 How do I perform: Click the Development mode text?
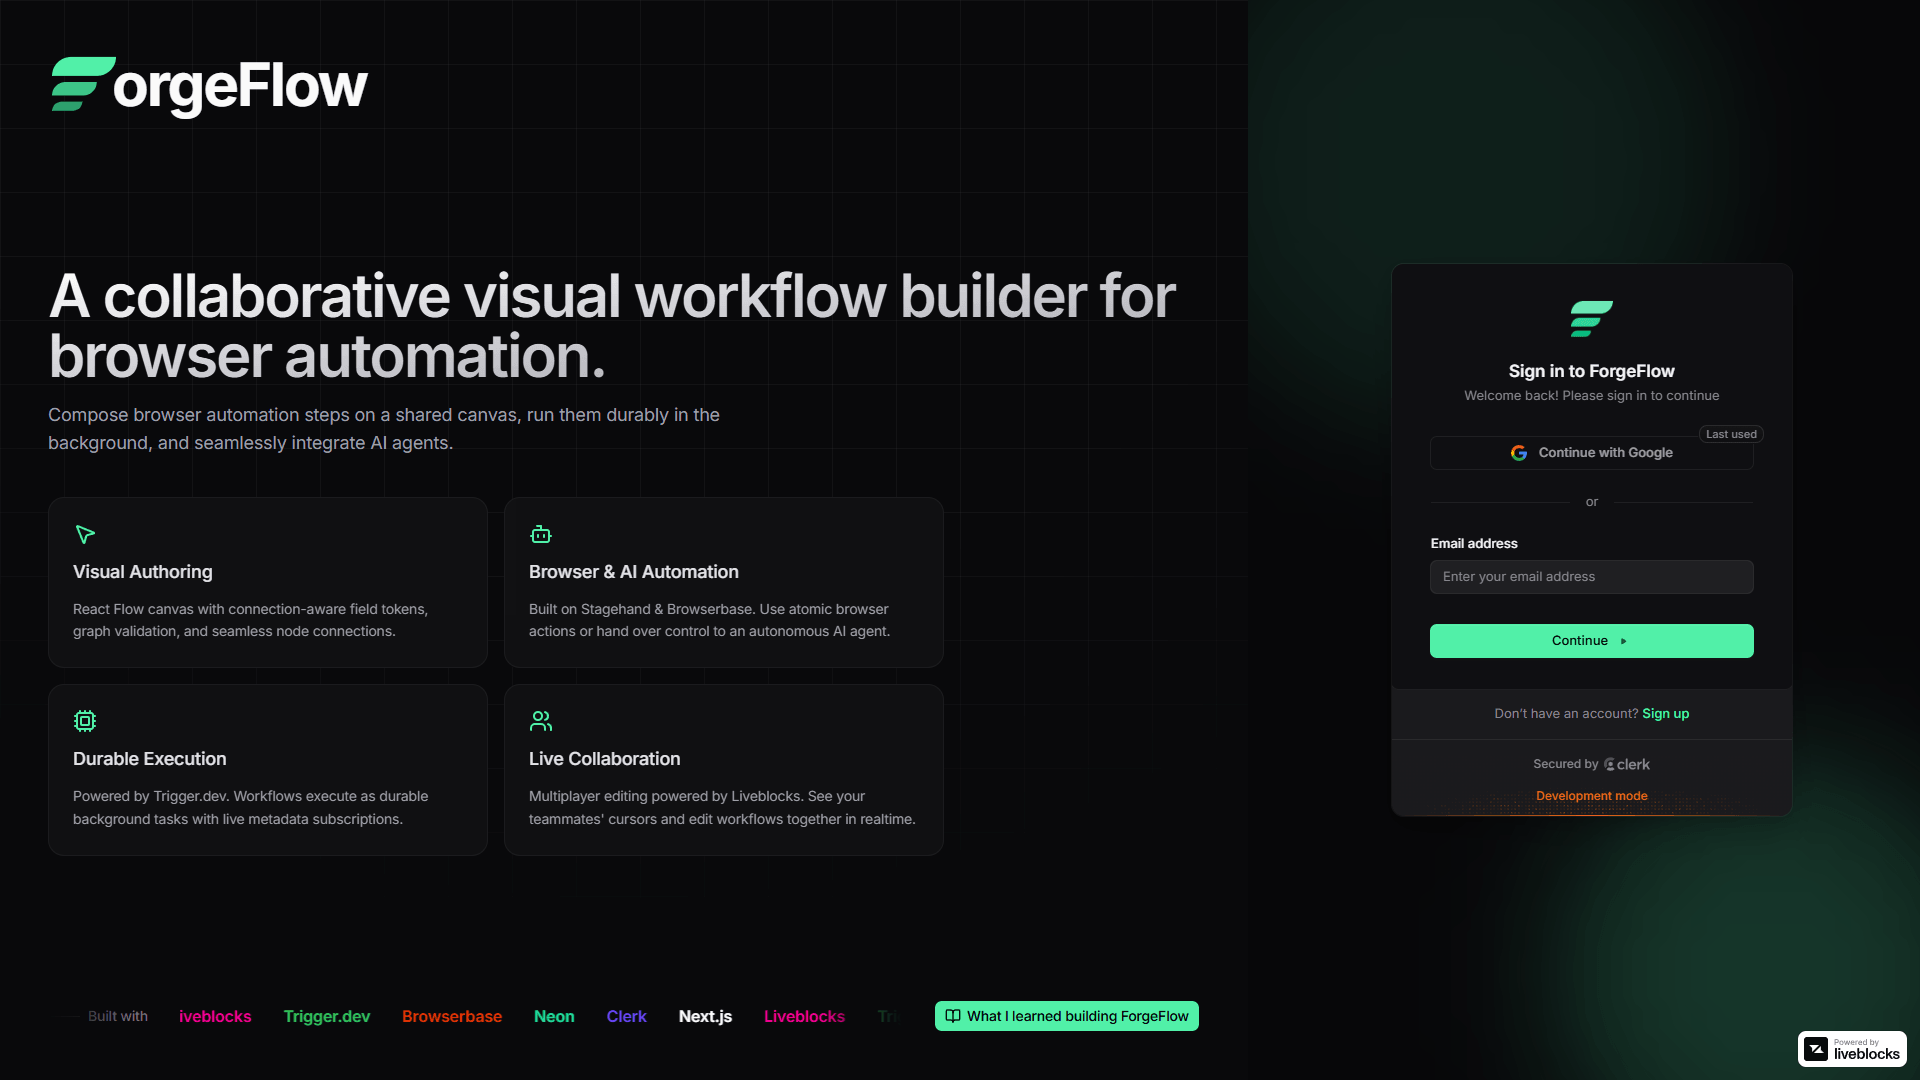coord(1591,796)
